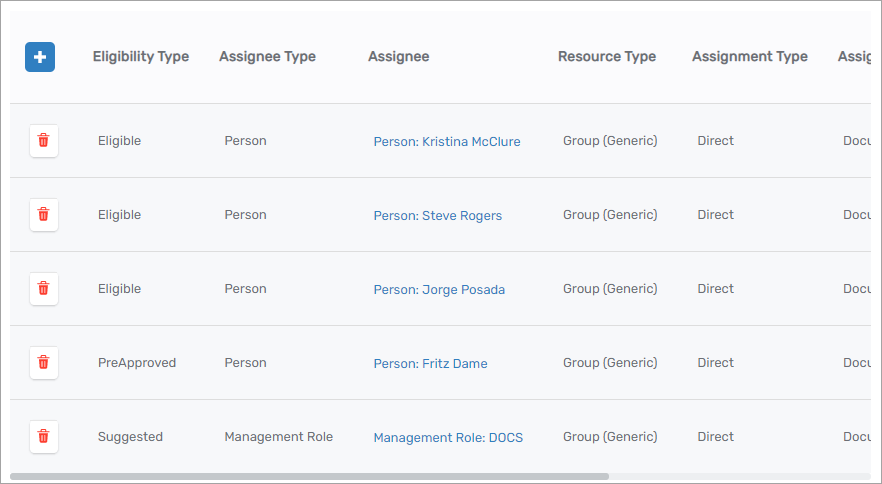882x484 pixels.
Task: Remove the Management Role DOCS row
Action: coord(43,437)
